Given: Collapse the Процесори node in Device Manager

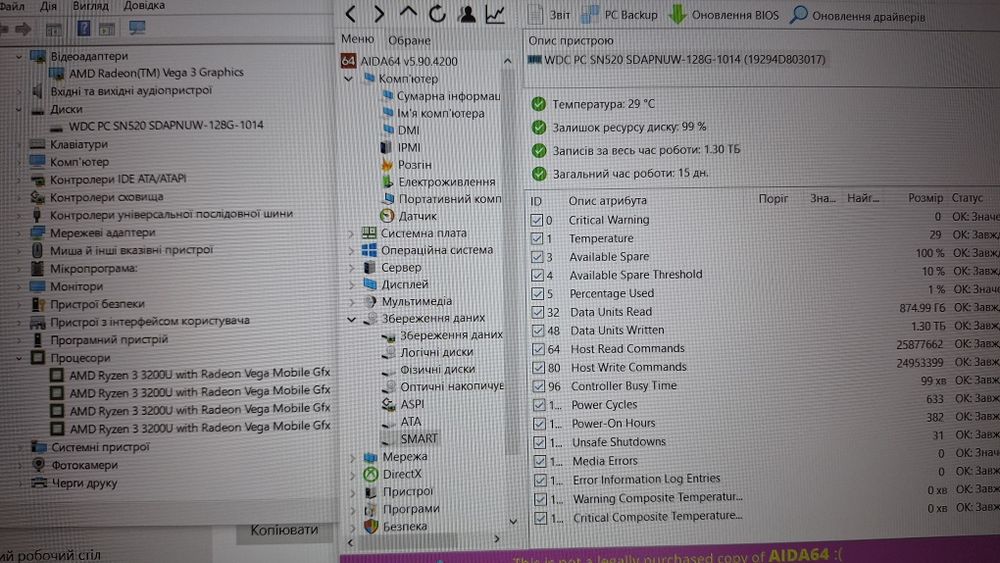Looking at the screenshot, I should click(x=18, y=358).
